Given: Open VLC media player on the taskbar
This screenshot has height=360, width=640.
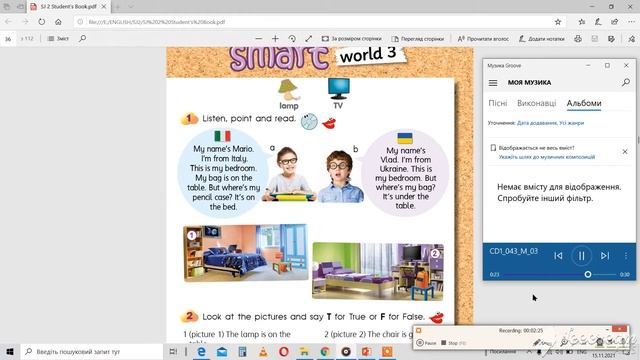Looking at the screenshot, I should click(x=263, y=351).
